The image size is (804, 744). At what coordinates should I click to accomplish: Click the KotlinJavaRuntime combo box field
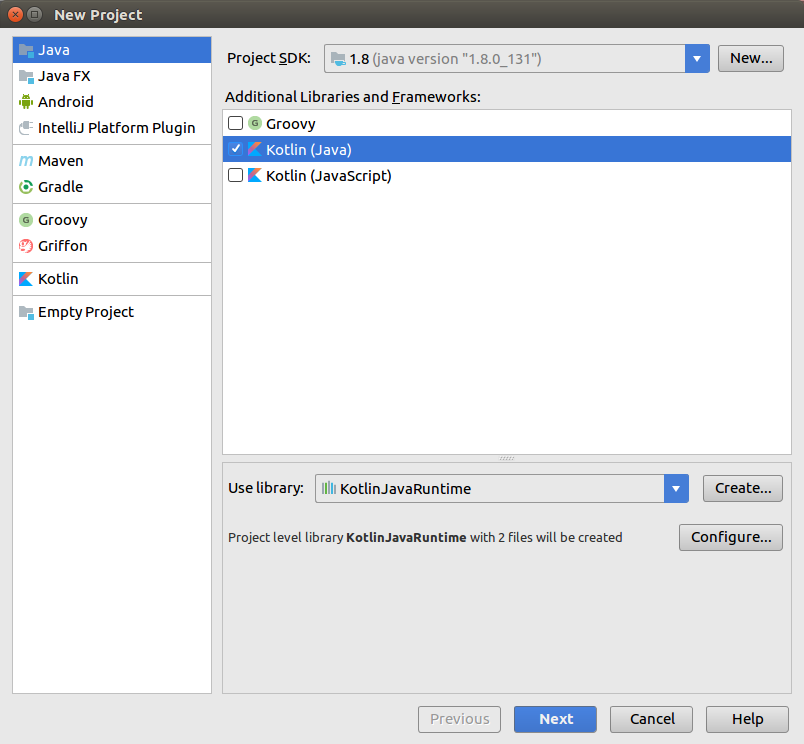click(501, 489)
